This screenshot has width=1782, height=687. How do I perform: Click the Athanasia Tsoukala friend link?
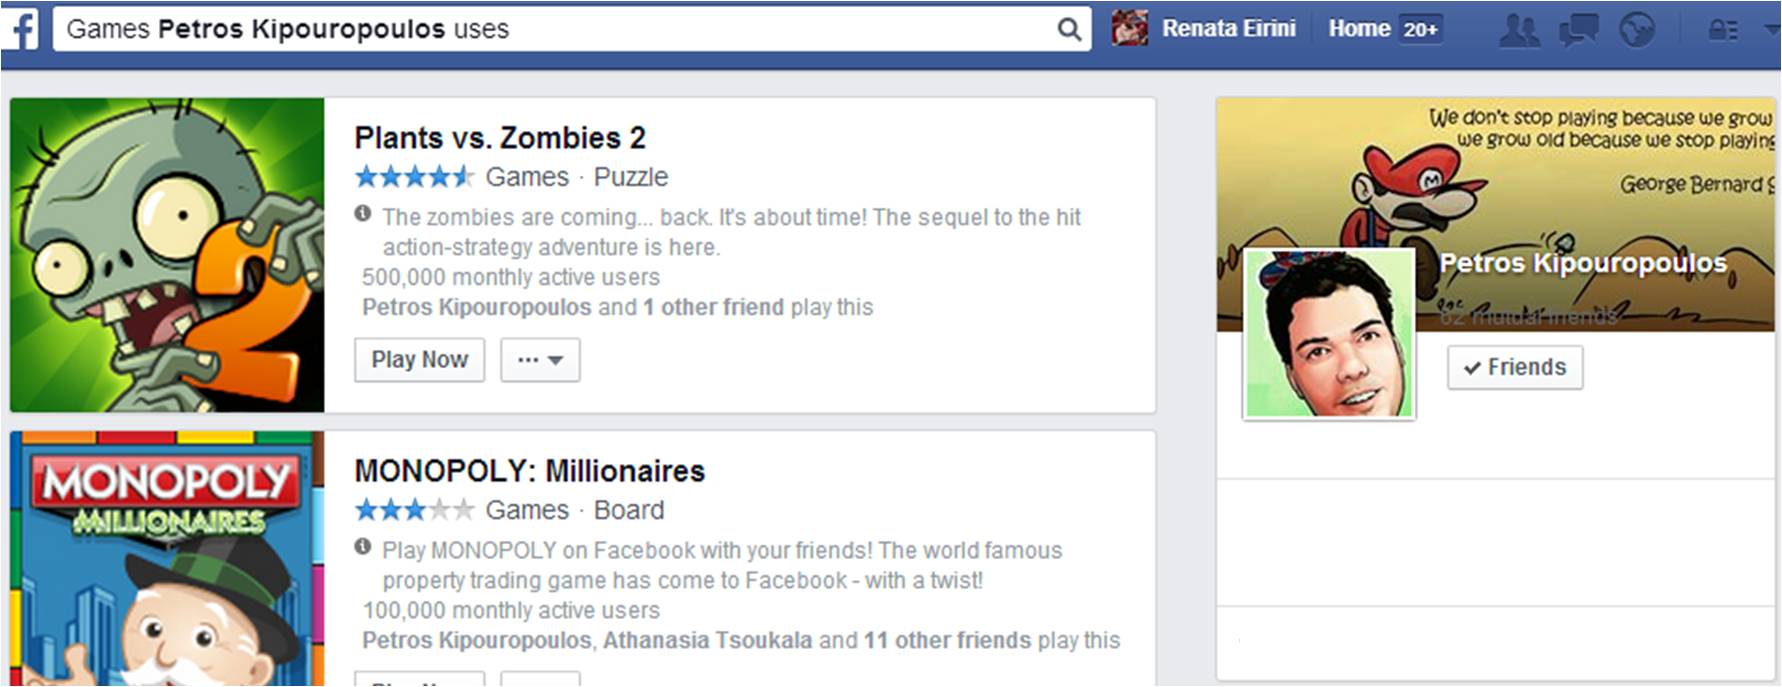point(707,640)
